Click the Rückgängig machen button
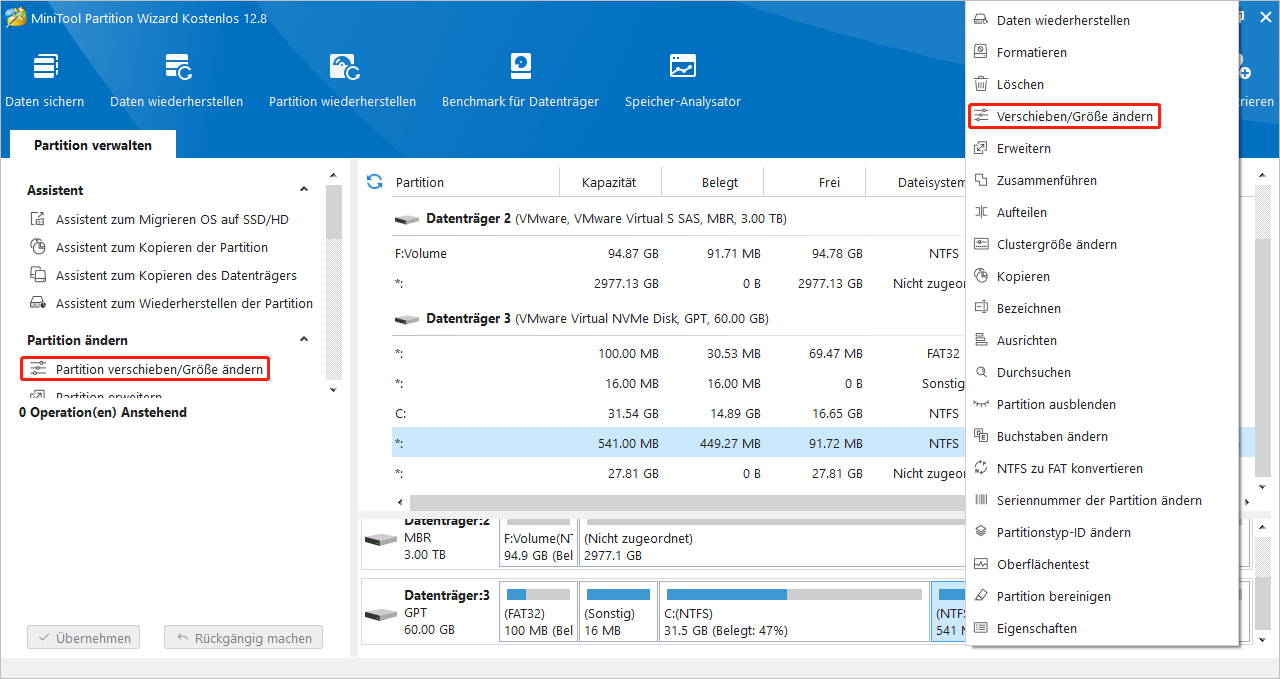The height and width of the screenshot is (679, 1280). coord(244,637)
